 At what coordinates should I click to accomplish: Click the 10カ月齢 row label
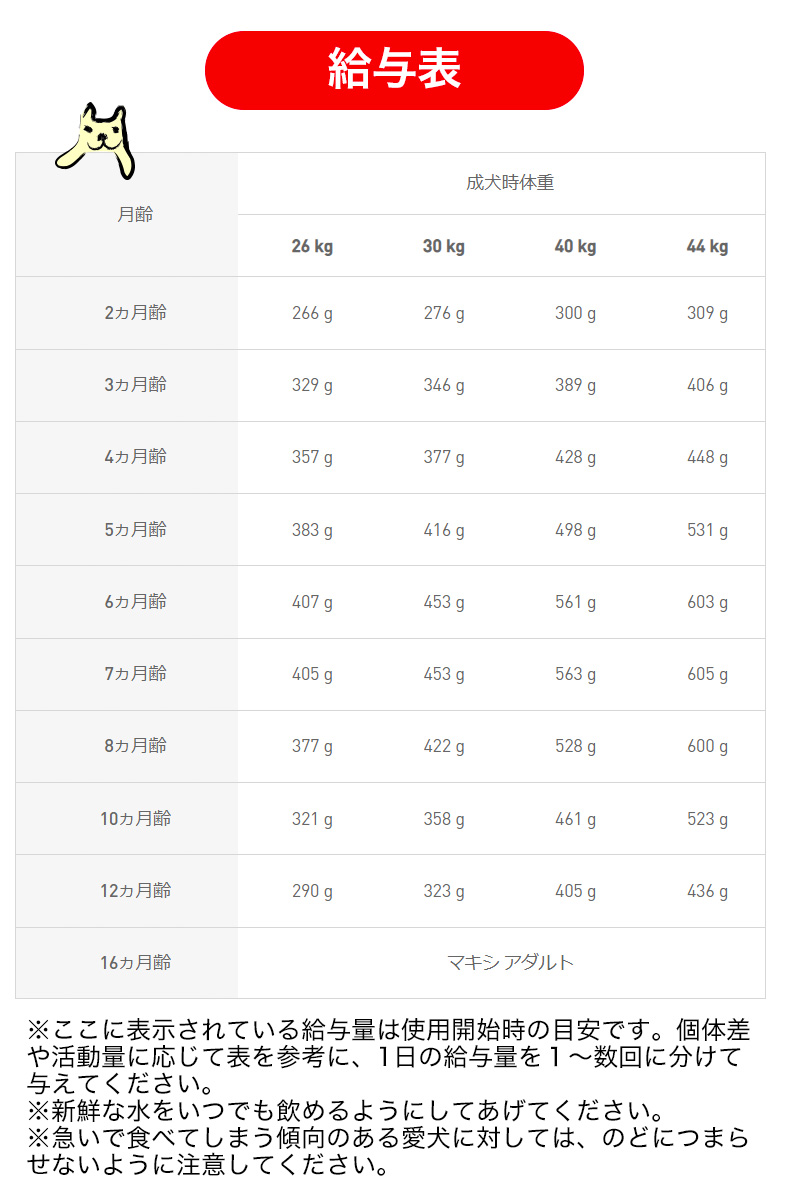pos(135,819)
